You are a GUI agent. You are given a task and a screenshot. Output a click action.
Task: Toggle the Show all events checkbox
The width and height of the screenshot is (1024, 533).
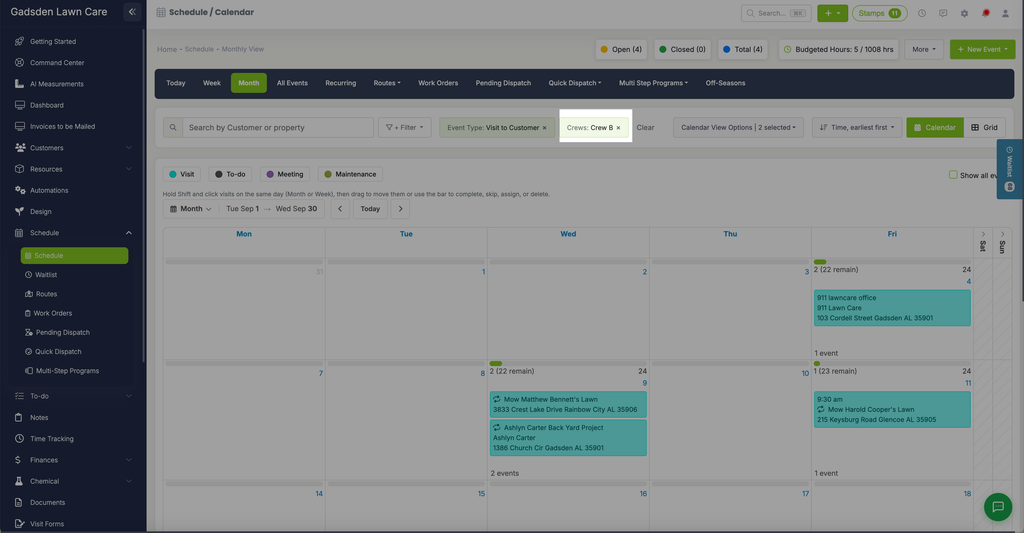point(953,174)
